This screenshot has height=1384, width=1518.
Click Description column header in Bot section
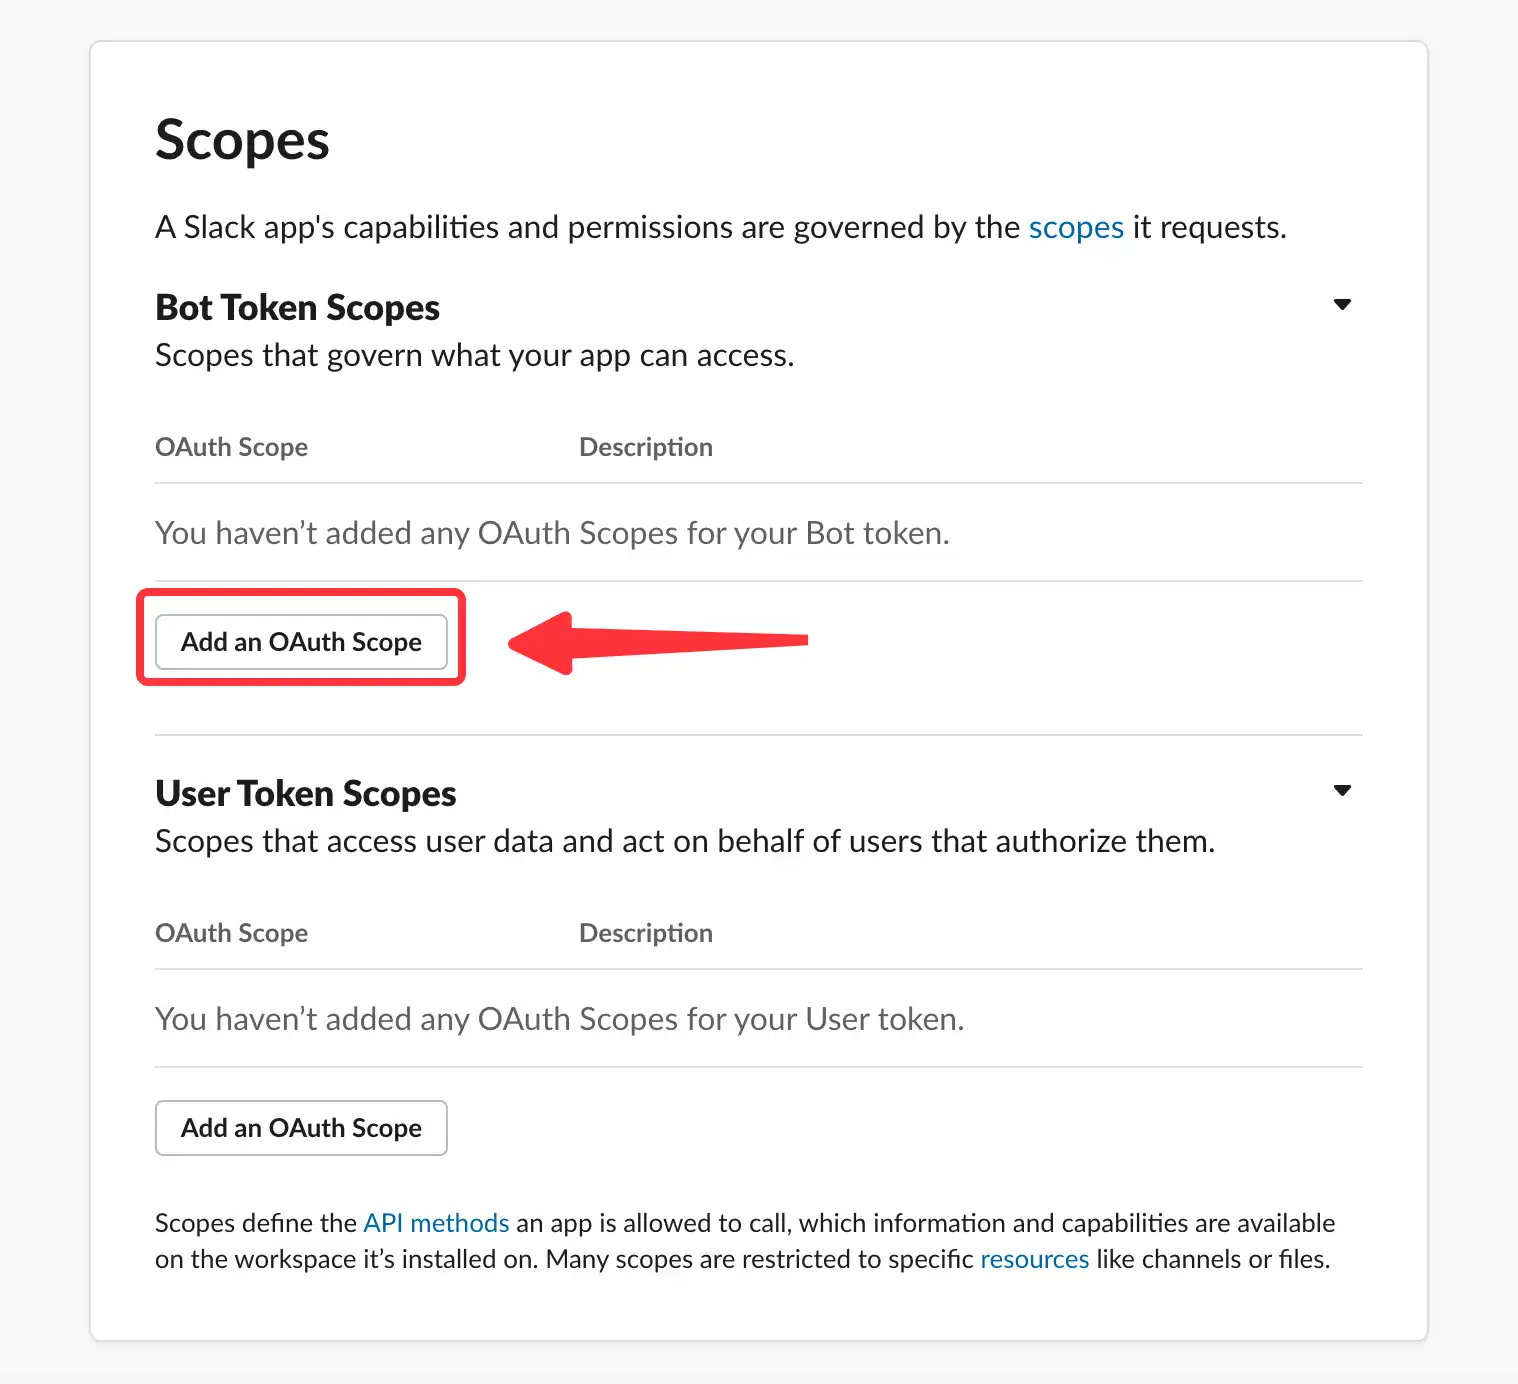click(646, 447)
